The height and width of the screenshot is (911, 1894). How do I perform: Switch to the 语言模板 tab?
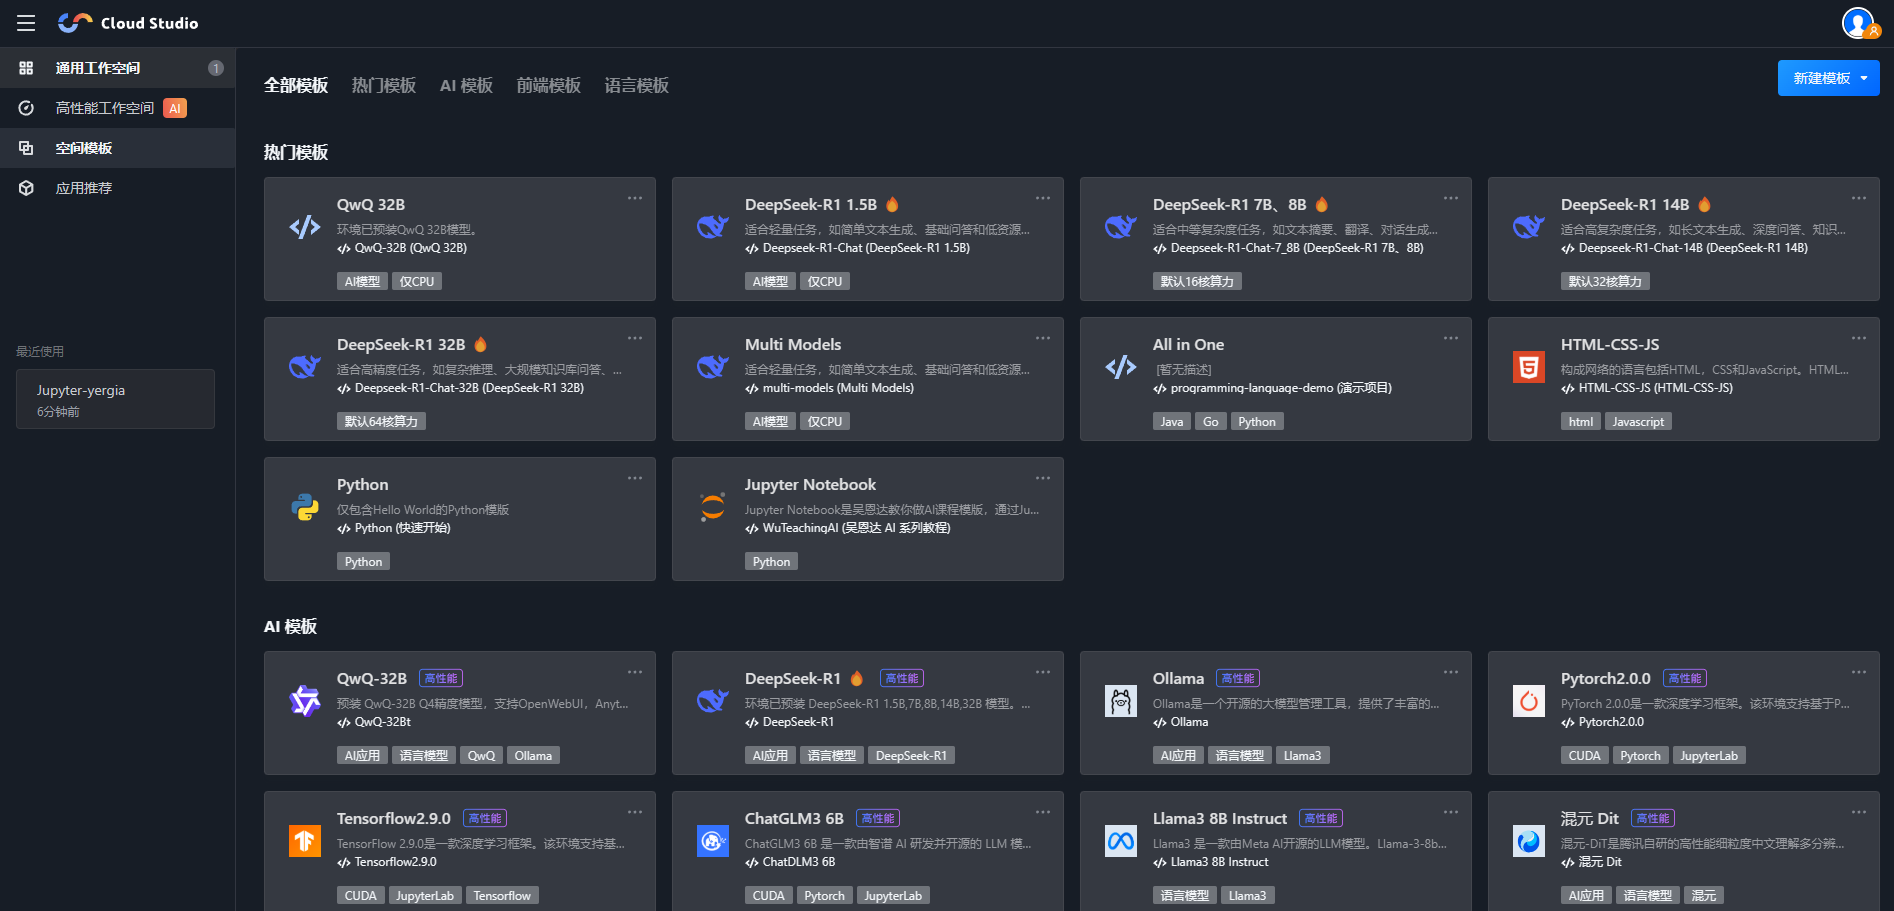(637, 86)
